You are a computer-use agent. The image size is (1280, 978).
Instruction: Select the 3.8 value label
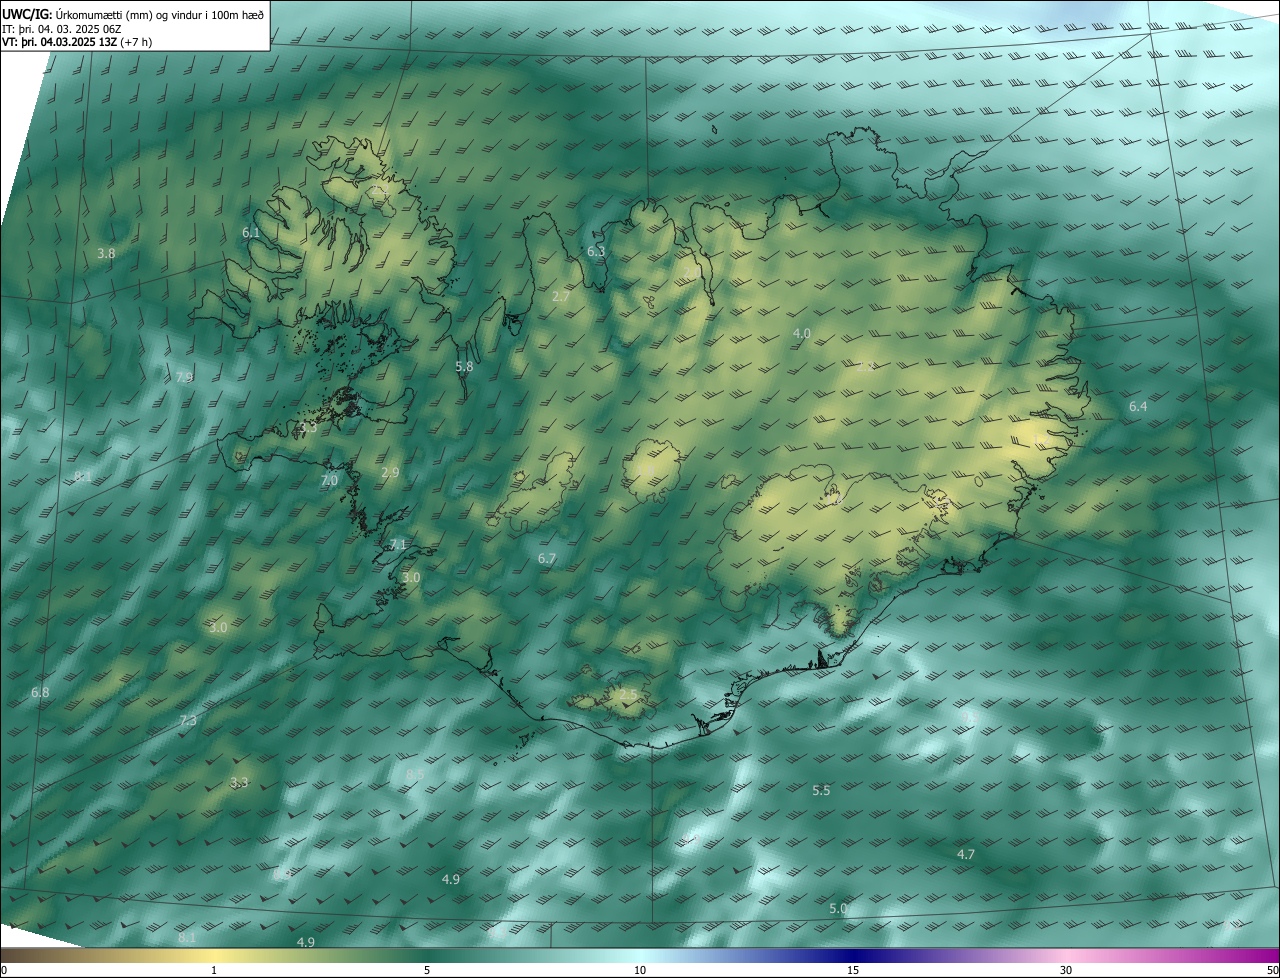pyautogui.click(x=106, y=254)
